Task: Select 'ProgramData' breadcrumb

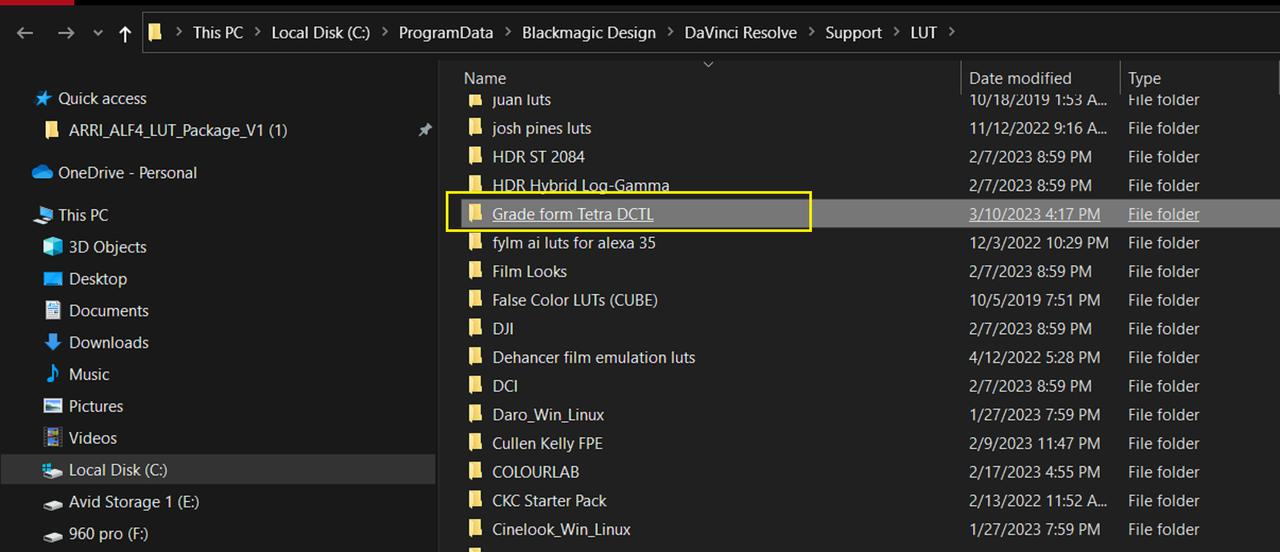Action: (x=446, y=33)
